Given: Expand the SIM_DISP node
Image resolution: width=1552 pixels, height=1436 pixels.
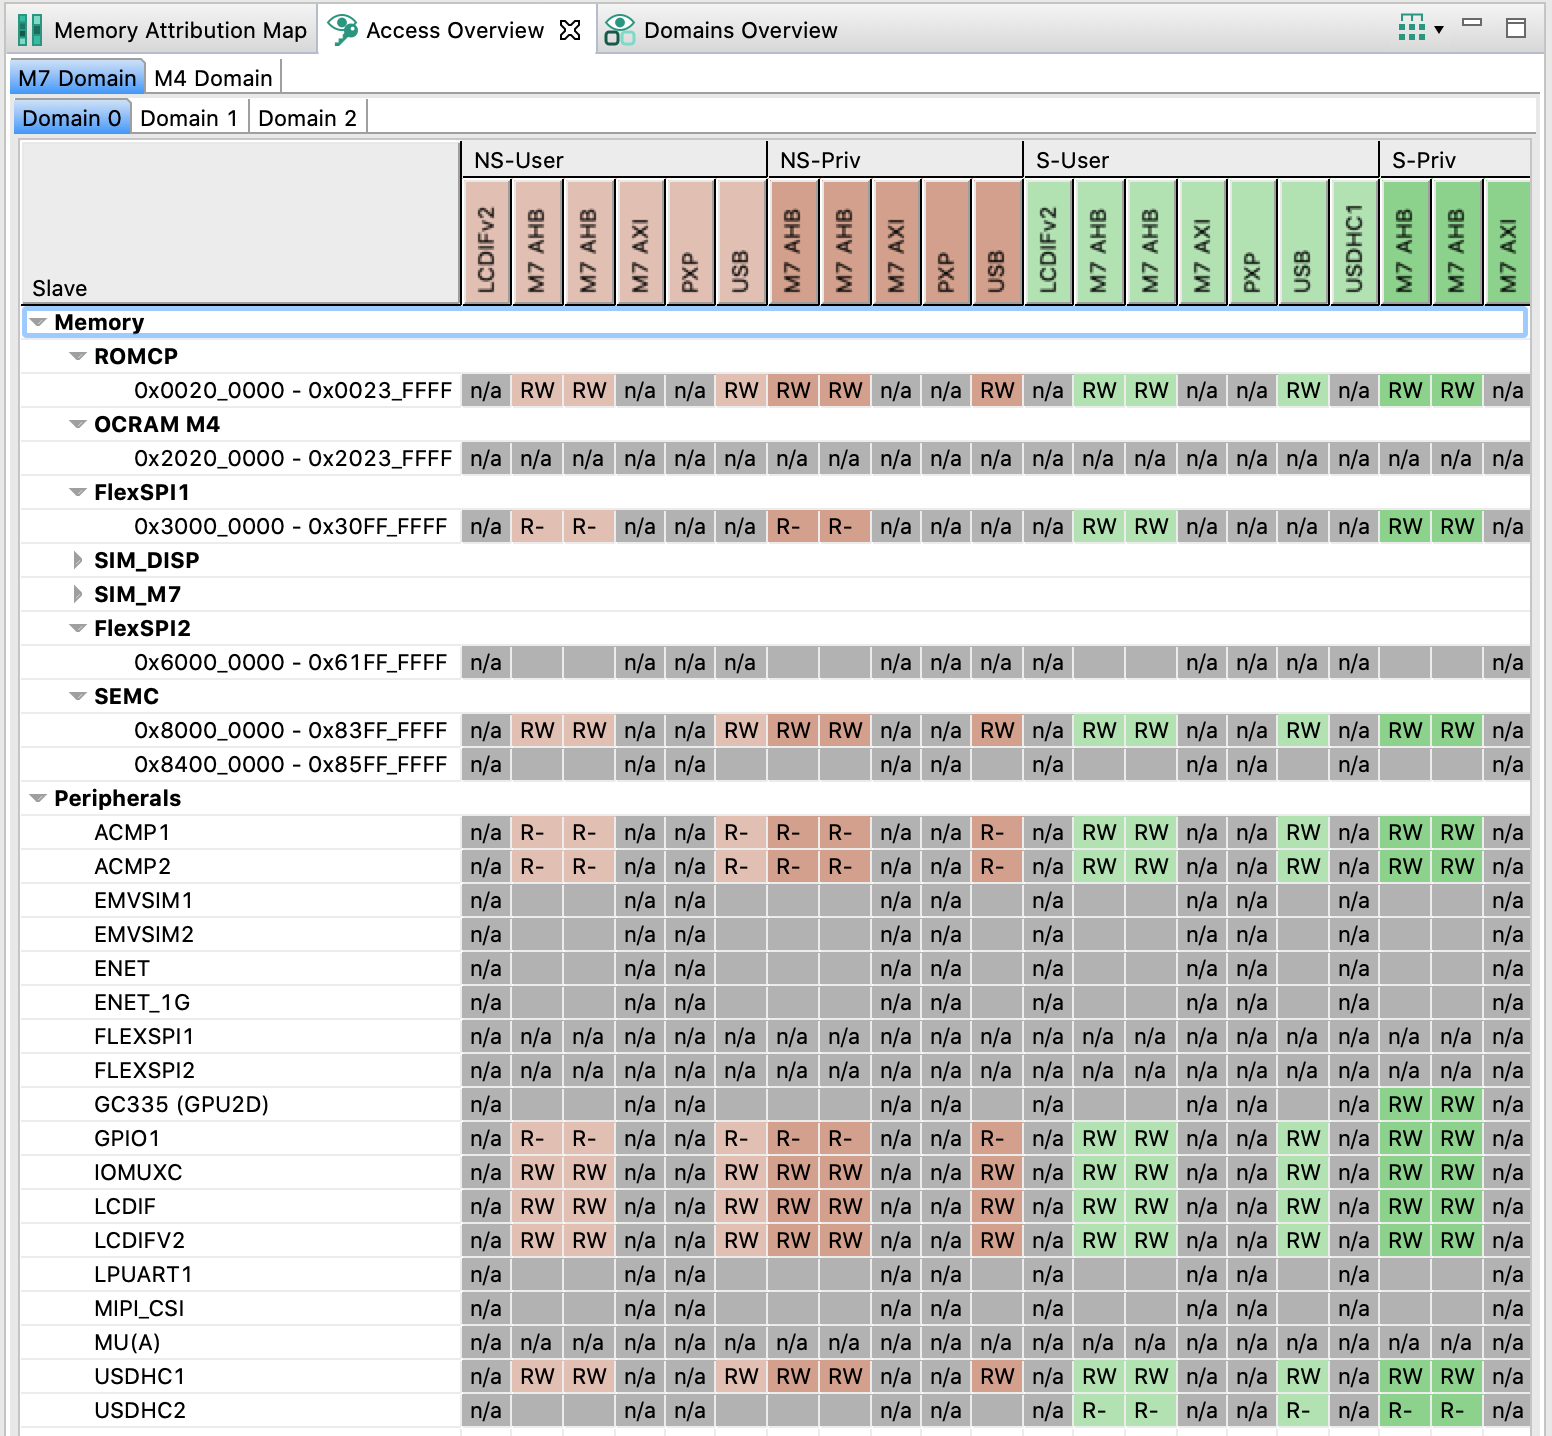Looking at the screenshot, I should (x=78, y=560).
